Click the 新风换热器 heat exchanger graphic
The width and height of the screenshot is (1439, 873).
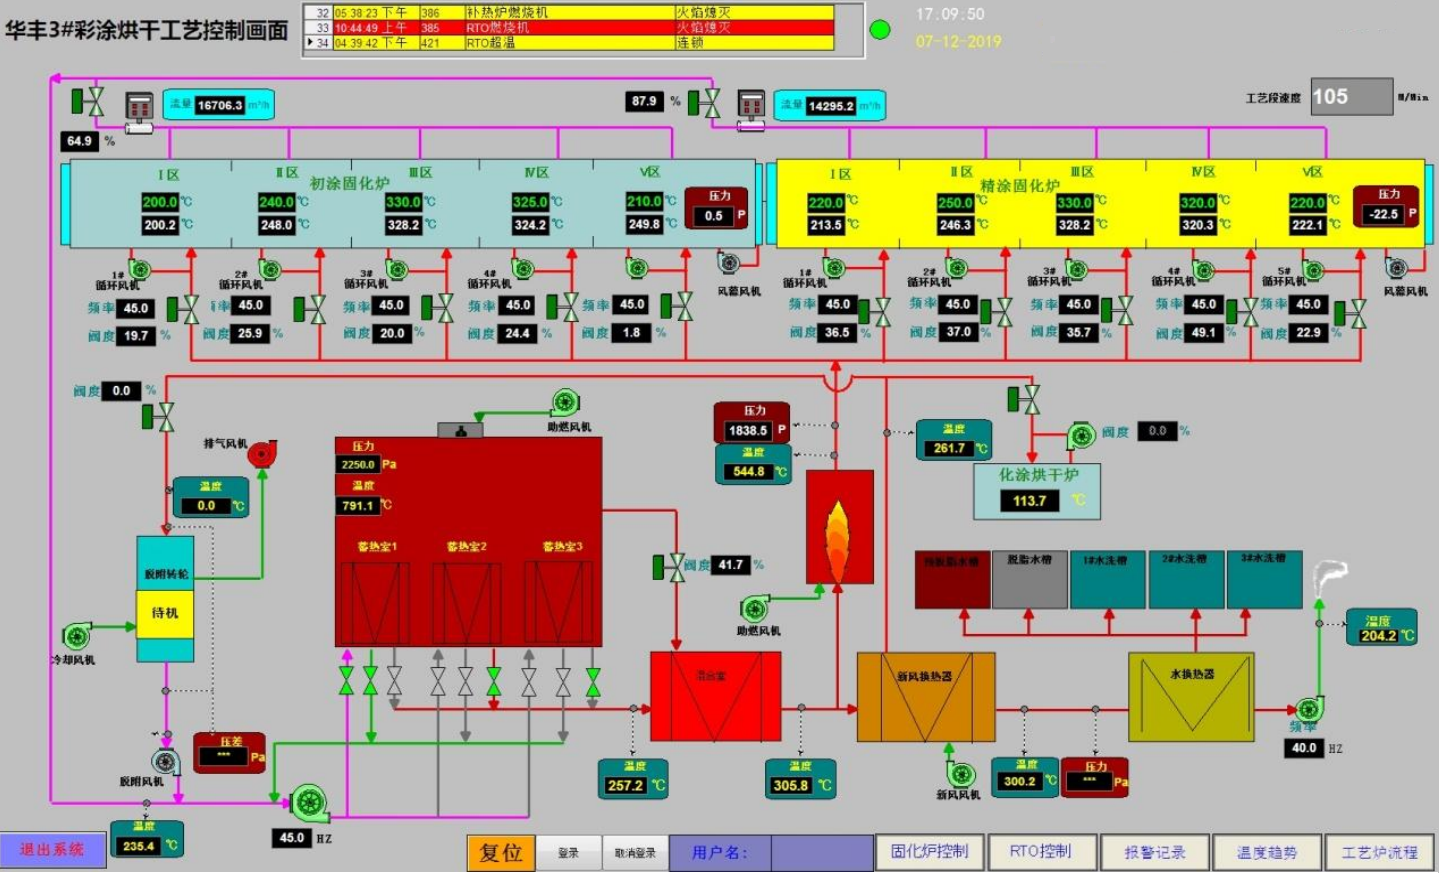(925, 697)
